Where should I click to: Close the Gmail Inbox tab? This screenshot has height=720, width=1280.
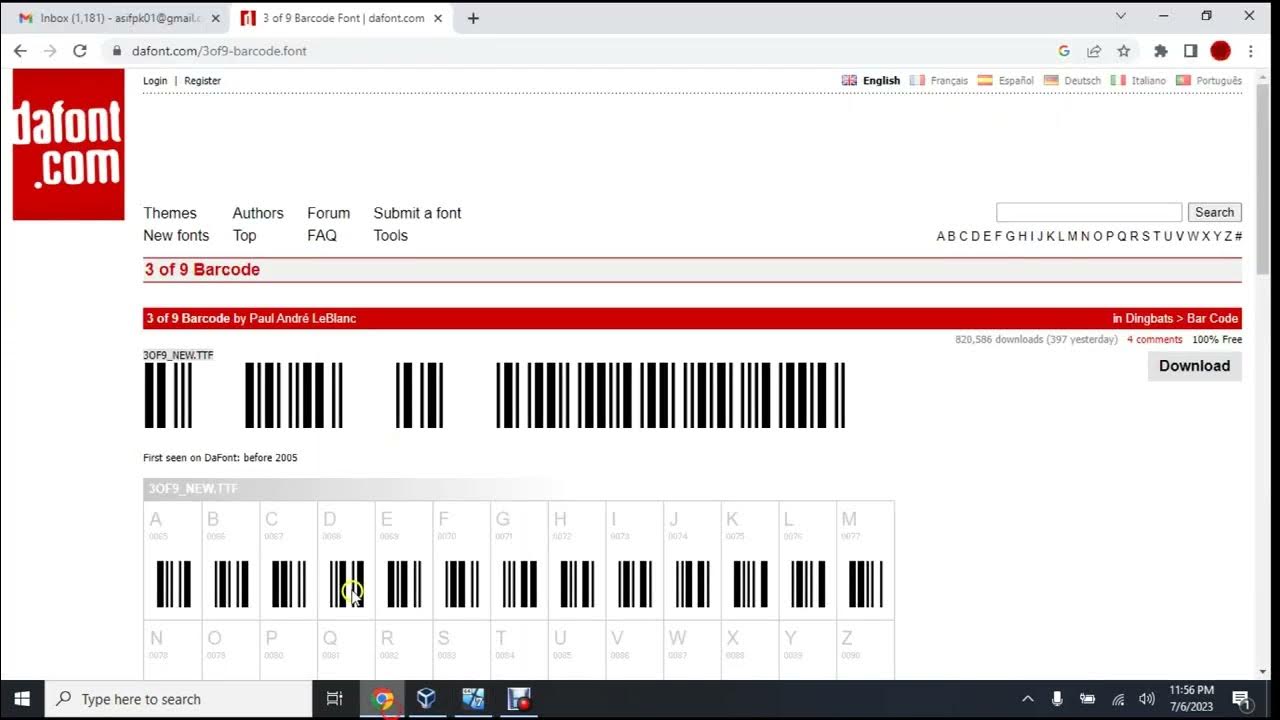215,18
